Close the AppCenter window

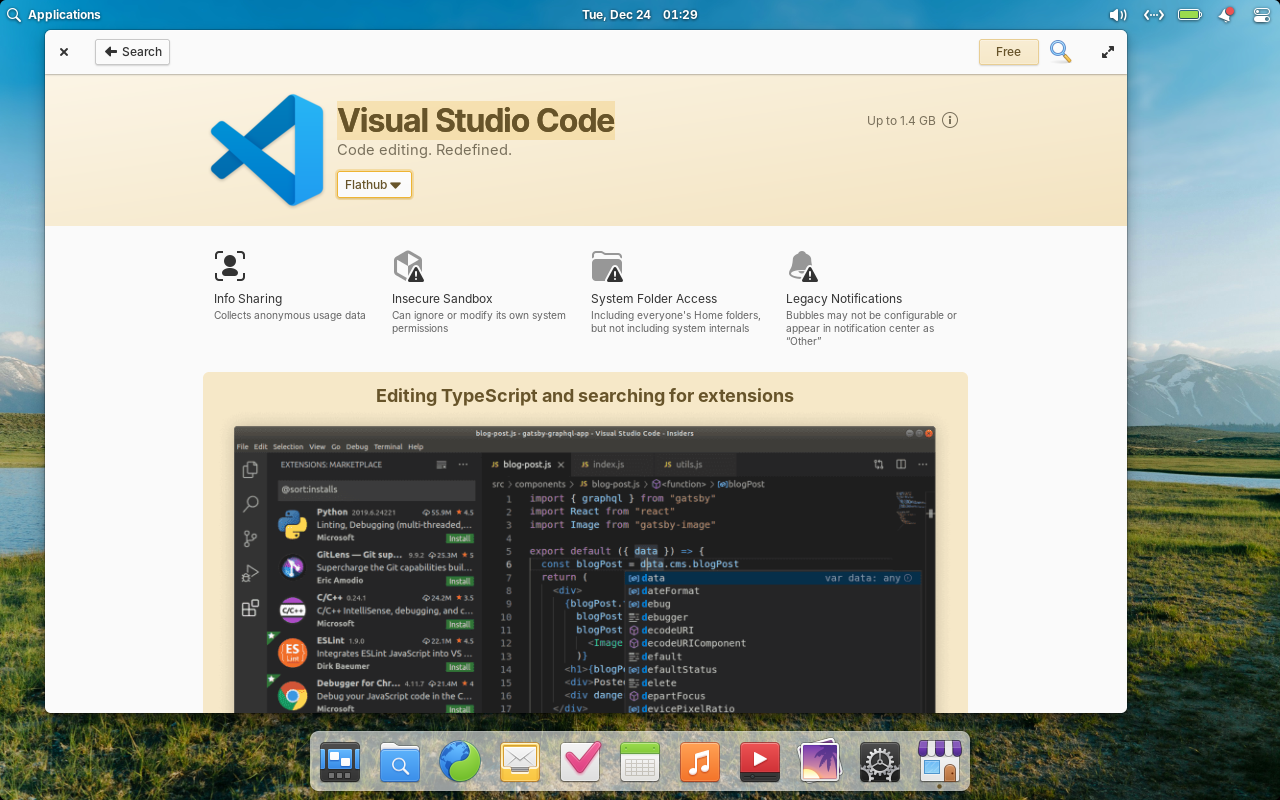point(64,52)
